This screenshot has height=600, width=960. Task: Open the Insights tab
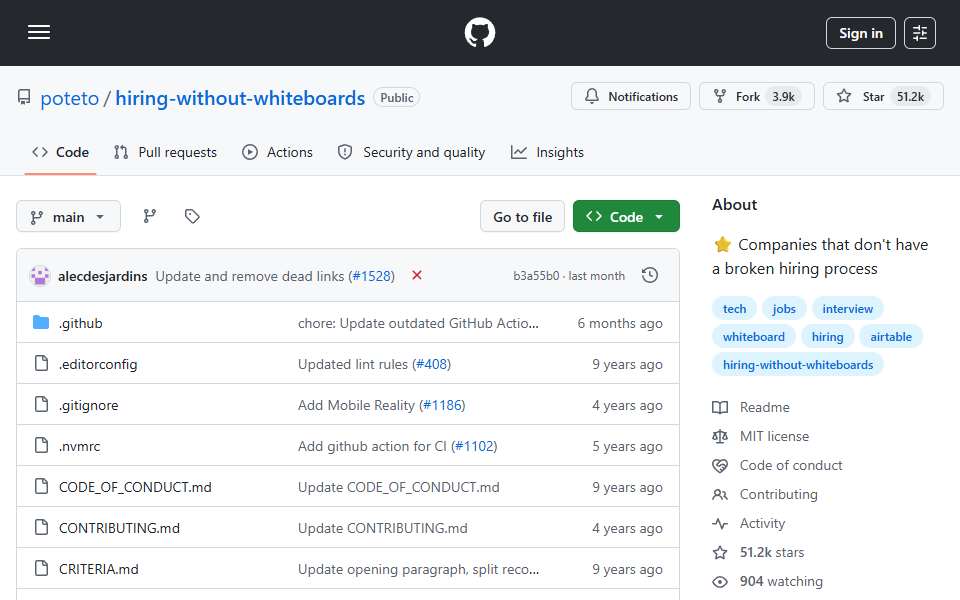[547, 152]
